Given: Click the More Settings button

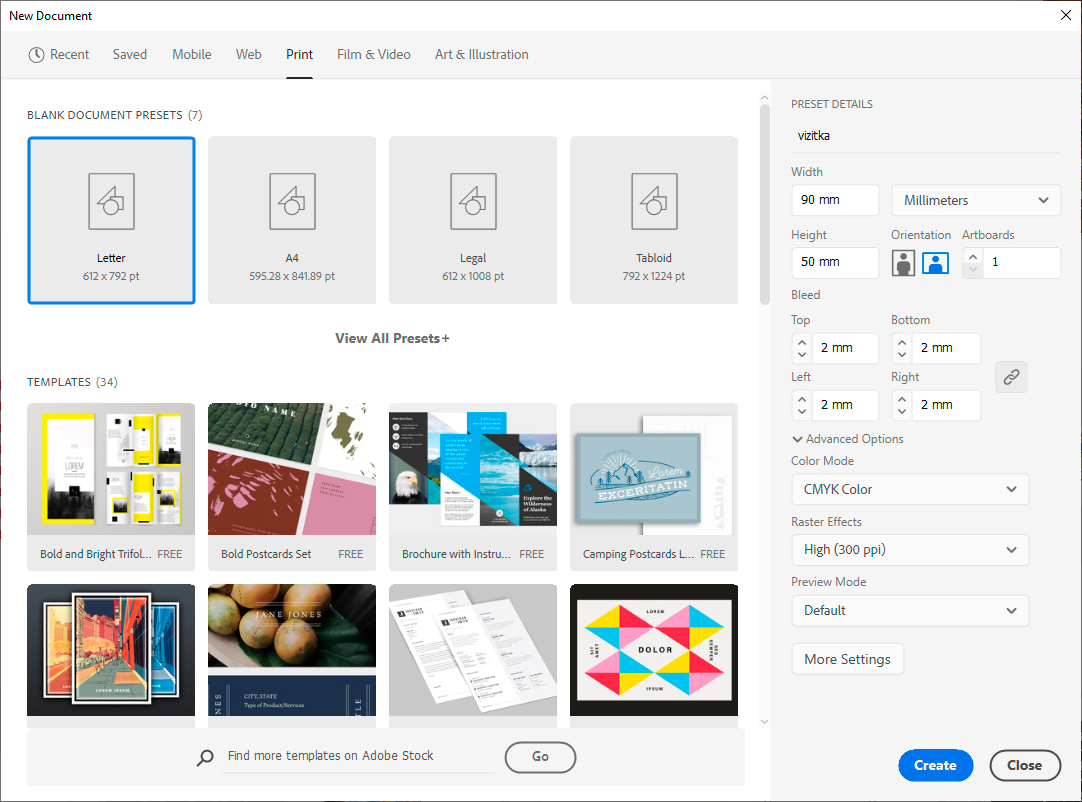Looking at the screenshot, I should (x=847, y=659).
